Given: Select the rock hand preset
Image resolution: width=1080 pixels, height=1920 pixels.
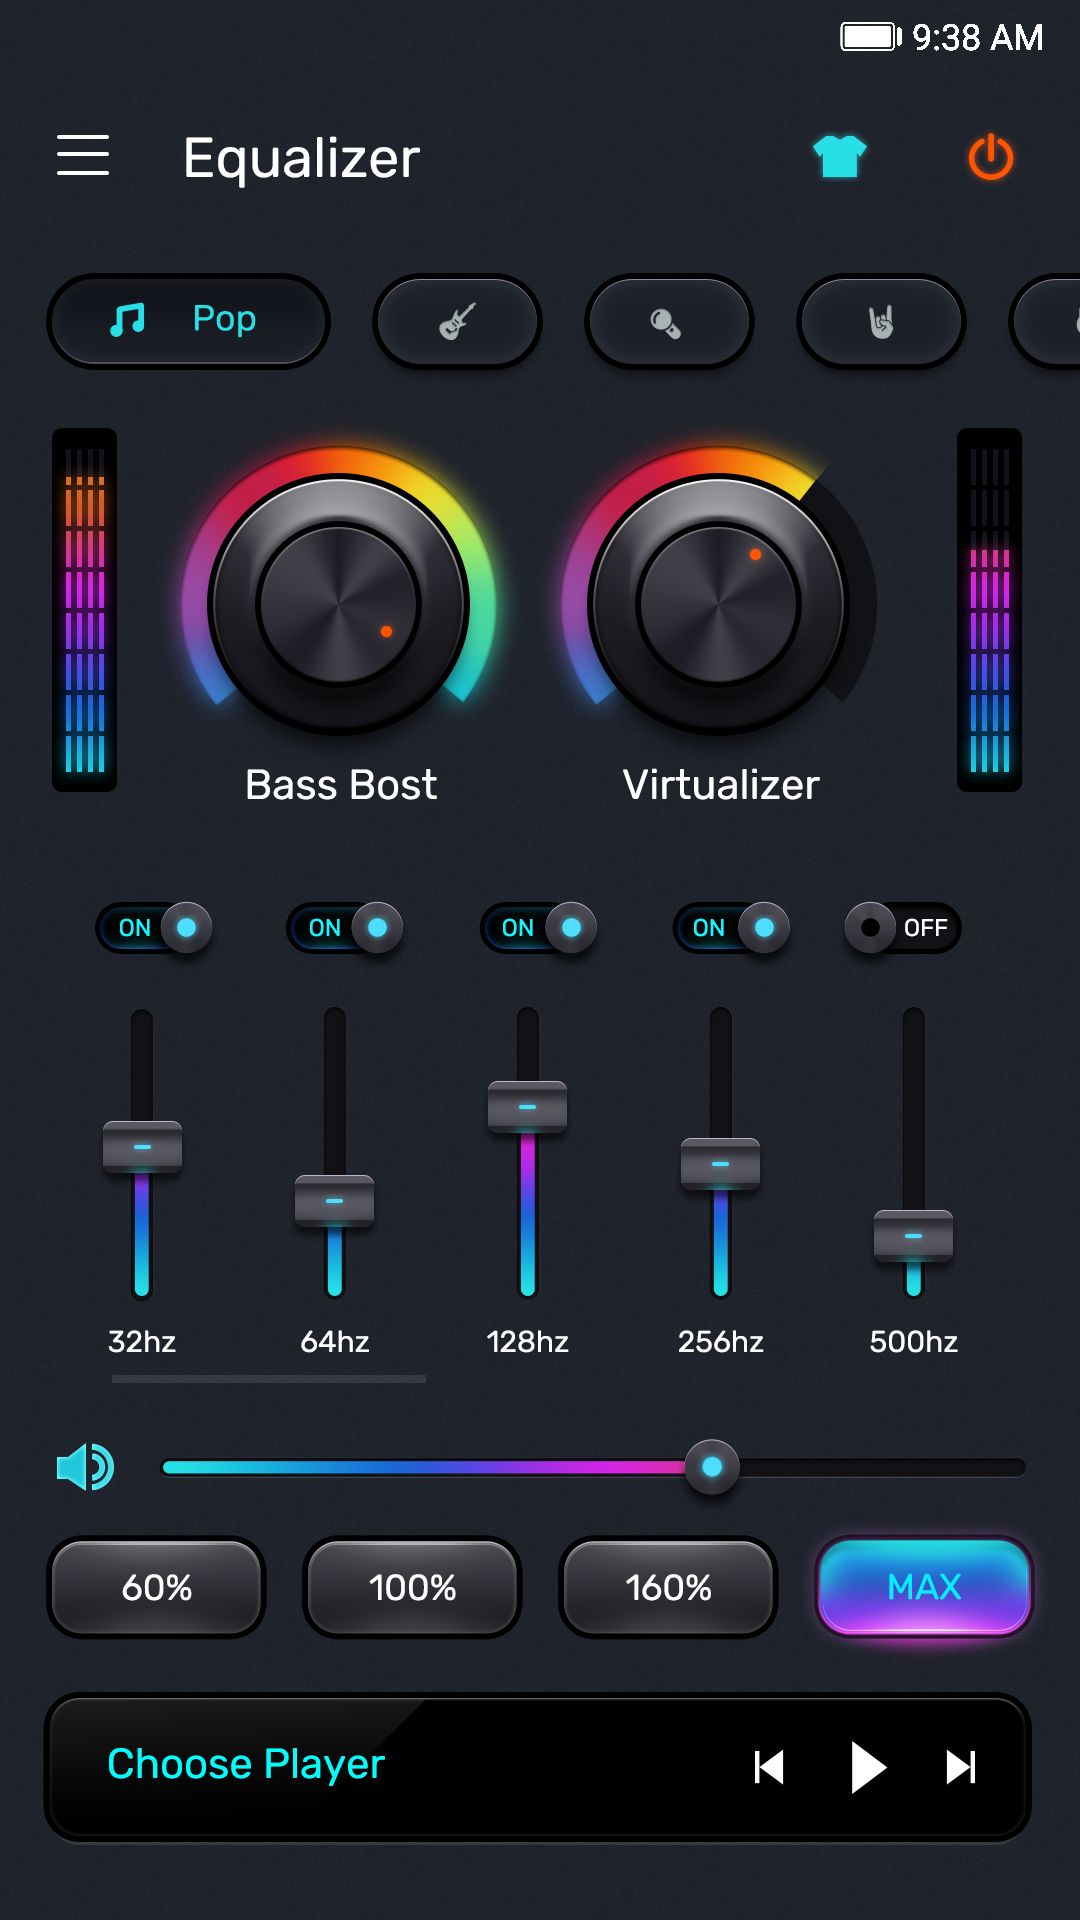Looking at the screenshot, I should [x=881, y=321].
